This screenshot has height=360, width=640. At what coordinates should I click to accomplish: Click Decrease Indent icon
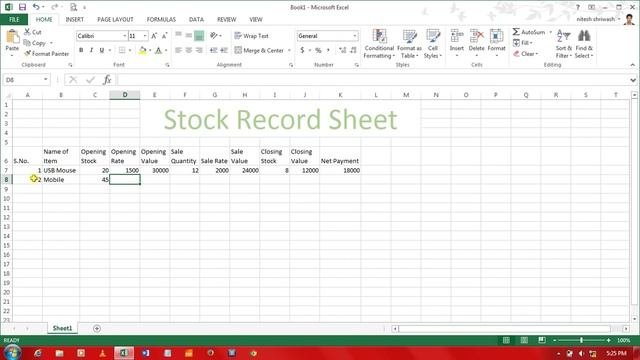coord(213,50)
